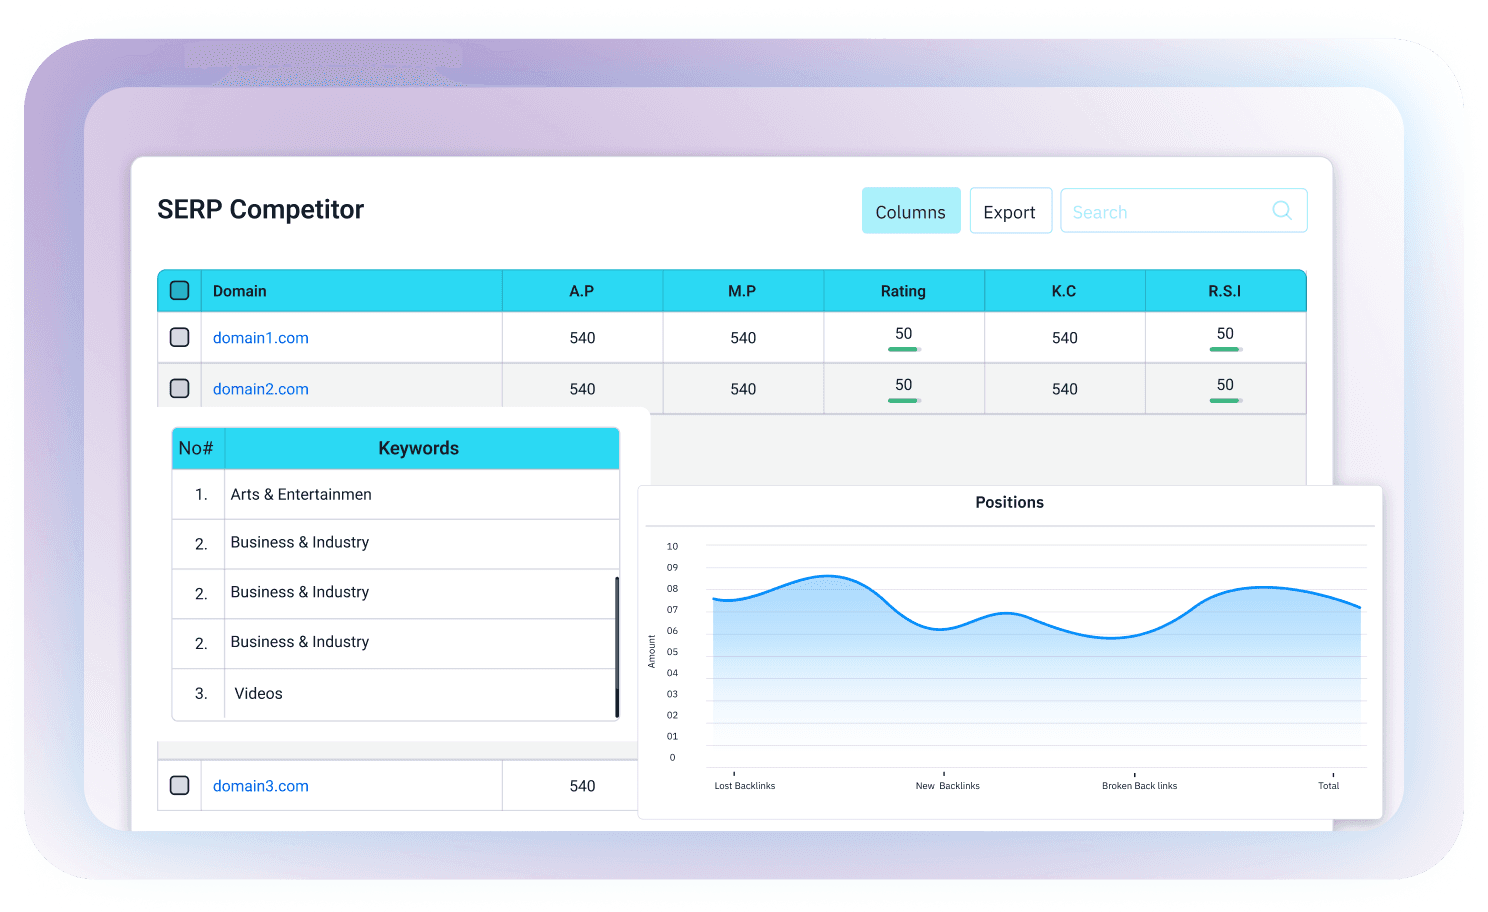Check the domain1.com row checkbox
The height and width of the screenshot is (912, 1488).
180,337
